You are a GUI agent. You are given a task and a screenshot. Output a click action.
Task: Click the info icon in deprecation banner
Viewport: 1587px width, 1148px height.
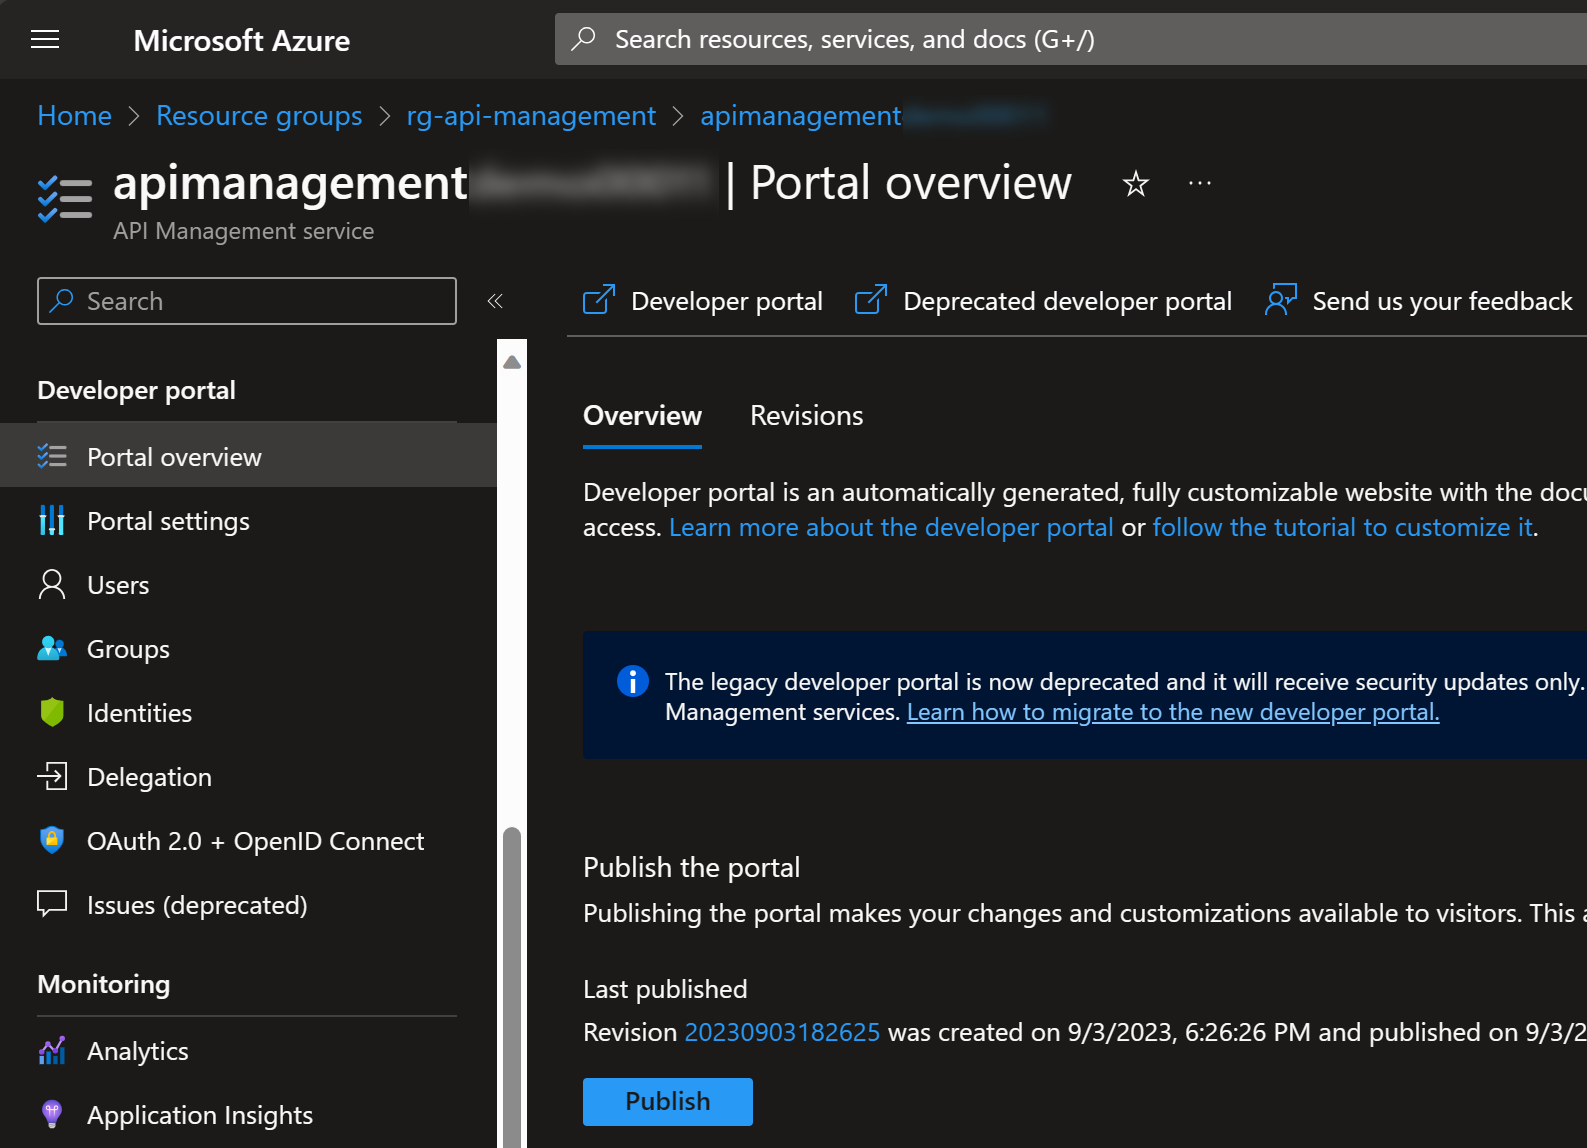click(633, 681)
